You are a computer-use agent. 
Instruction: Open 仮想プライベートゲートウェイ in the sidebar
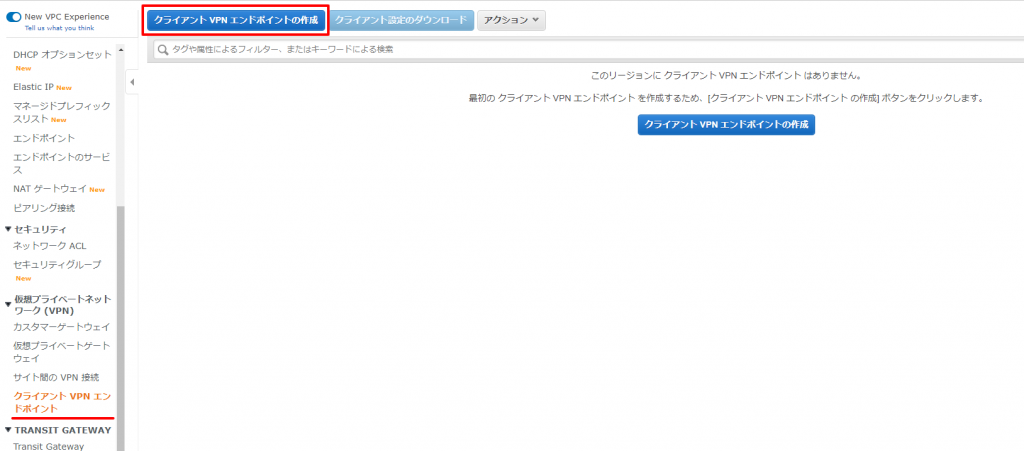click(62, 352)
